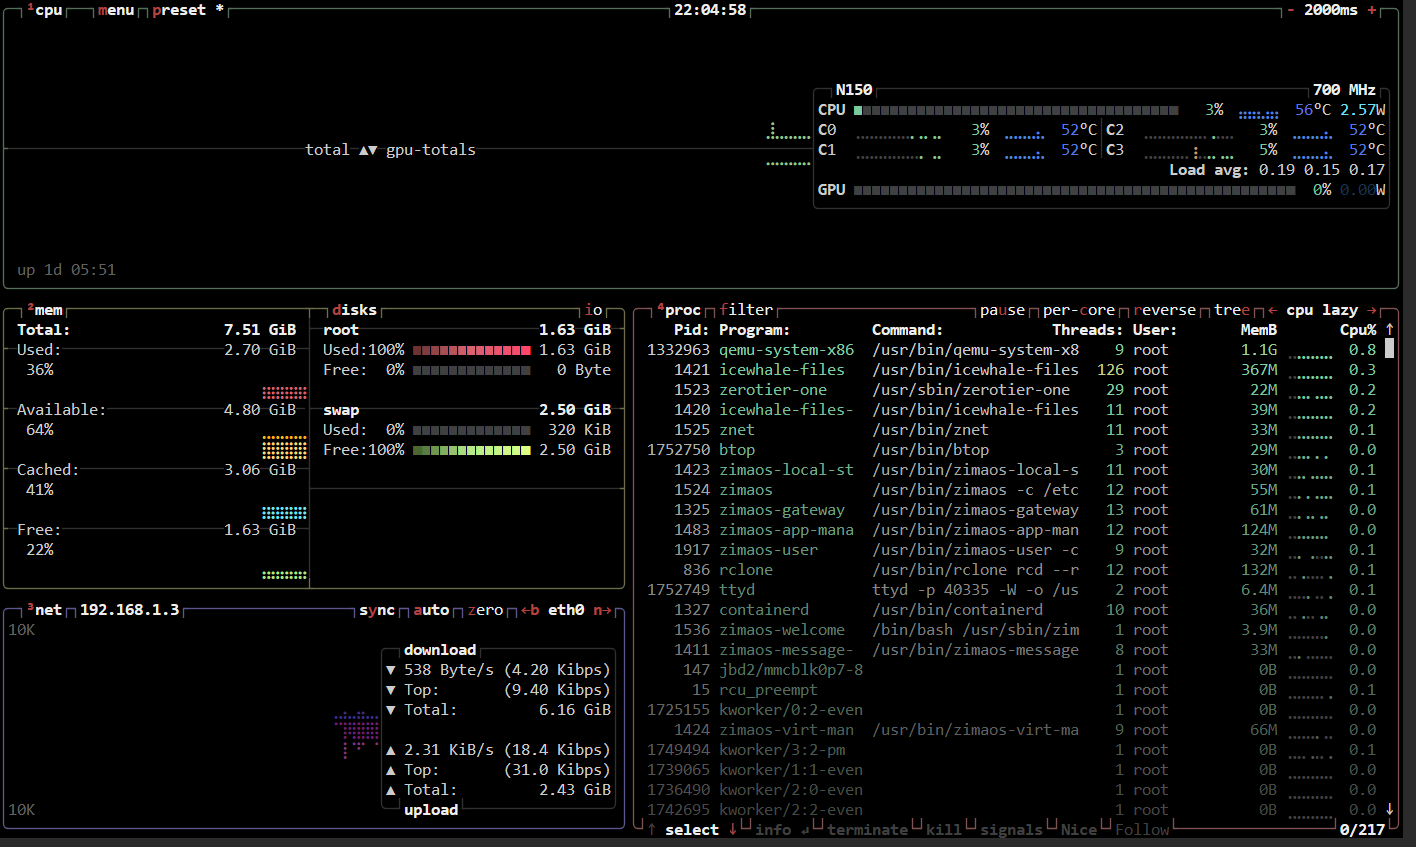Select the containerd process row
The image size is (1416, 847).
coord(1011,610)
